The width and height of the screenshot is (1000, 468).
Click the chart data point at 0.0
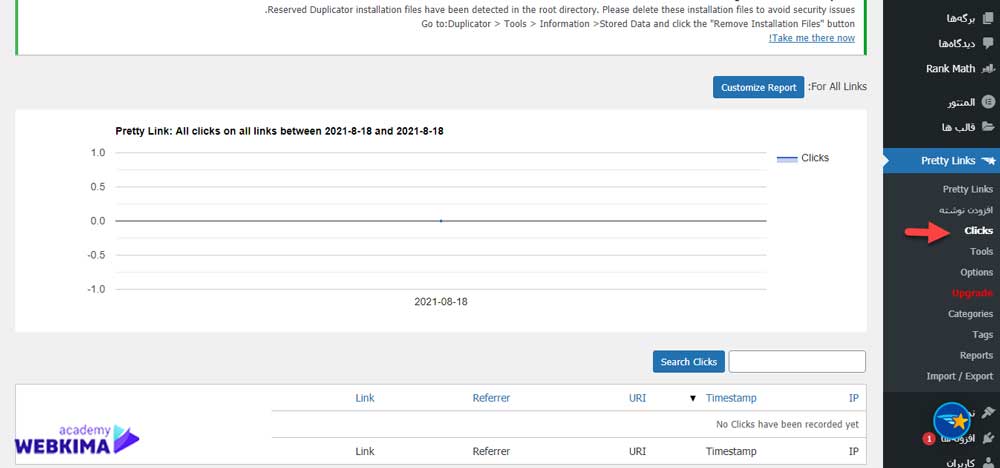coord(441,221)
